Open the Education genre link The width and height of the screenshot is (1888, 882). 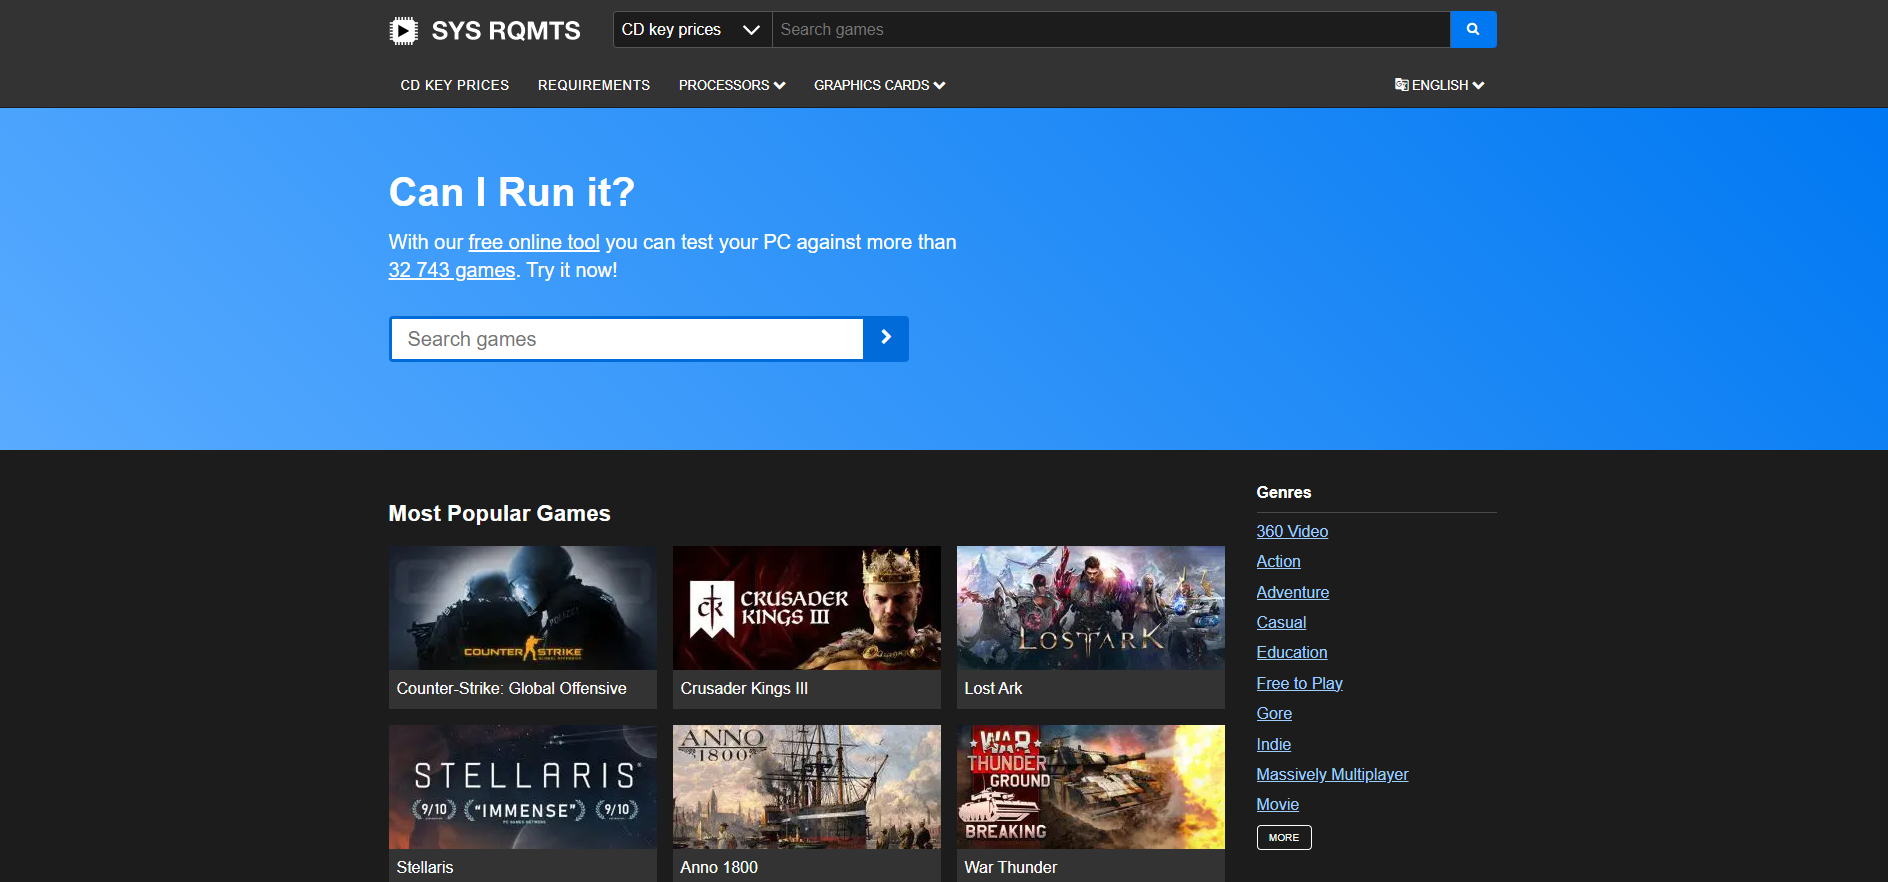tap(1292, 652)
